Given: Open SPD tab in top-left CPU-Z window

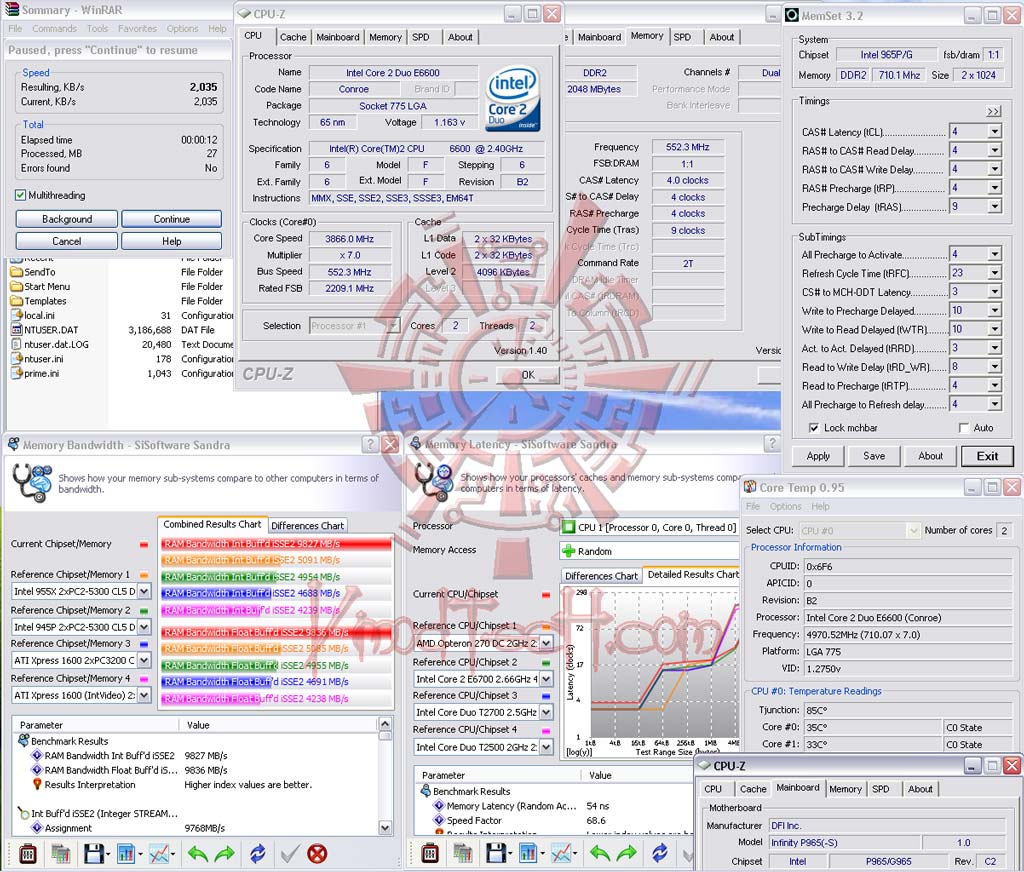Looking at the screenshot, I should click(421, 37).
